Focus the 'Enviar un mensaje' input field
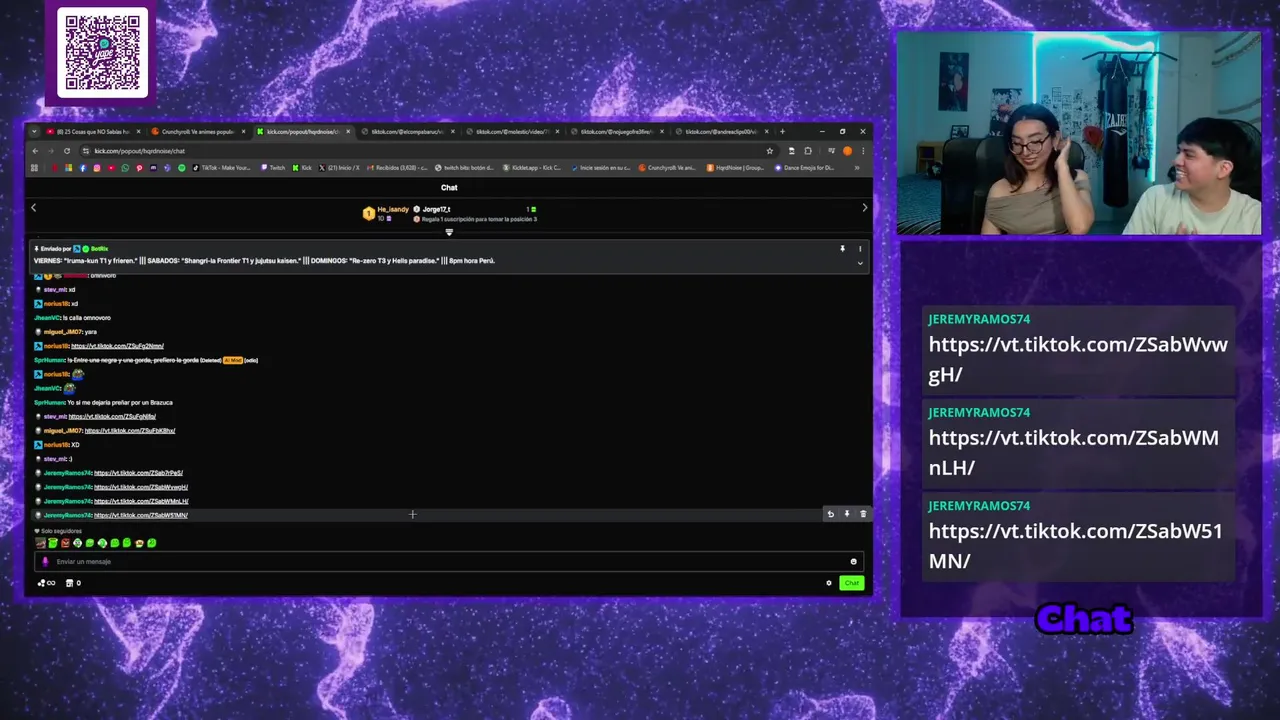The height and width of the screenshot is (720, 1280). 448,561
